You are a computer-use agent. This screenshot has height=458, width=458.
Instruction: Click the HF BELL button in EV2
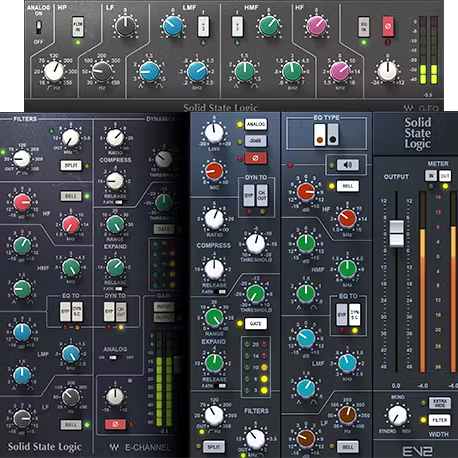click(347, 186)
